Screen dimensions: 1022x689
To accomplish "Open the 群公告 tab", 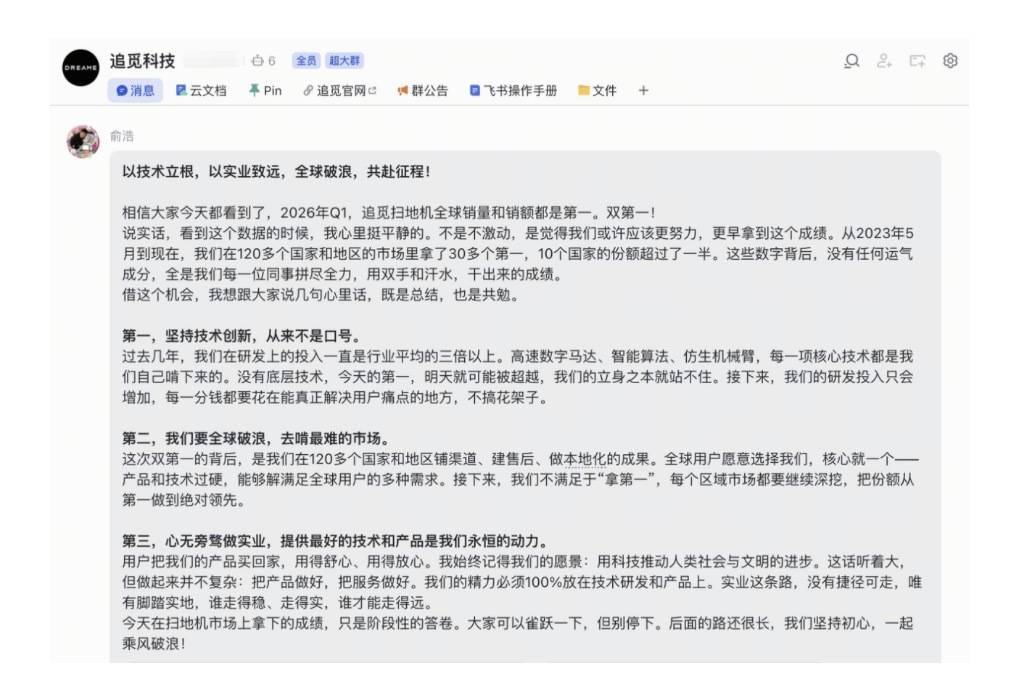I will [x=423, y=91].
